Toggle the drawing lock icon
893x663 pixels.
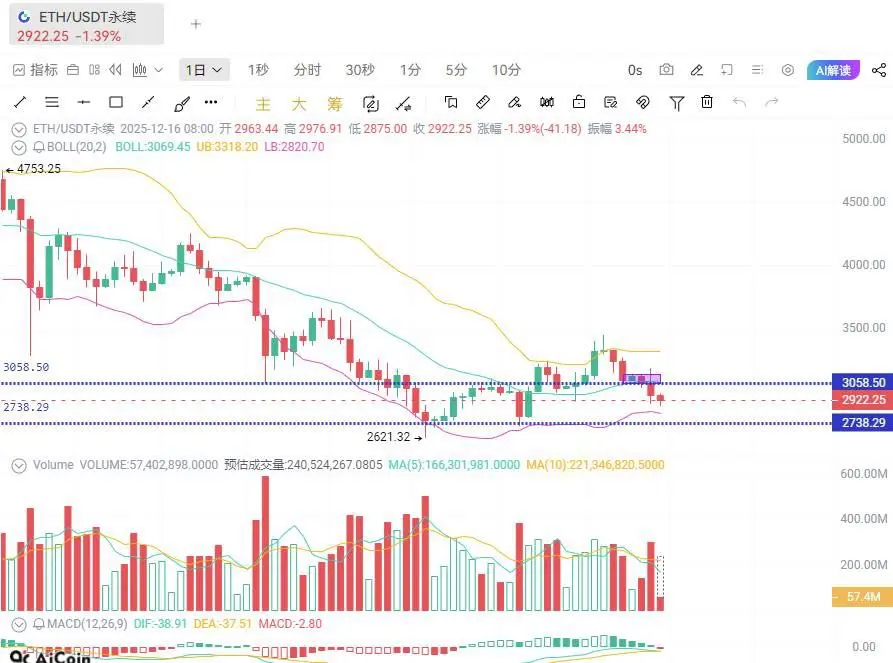tap(579, 102)
